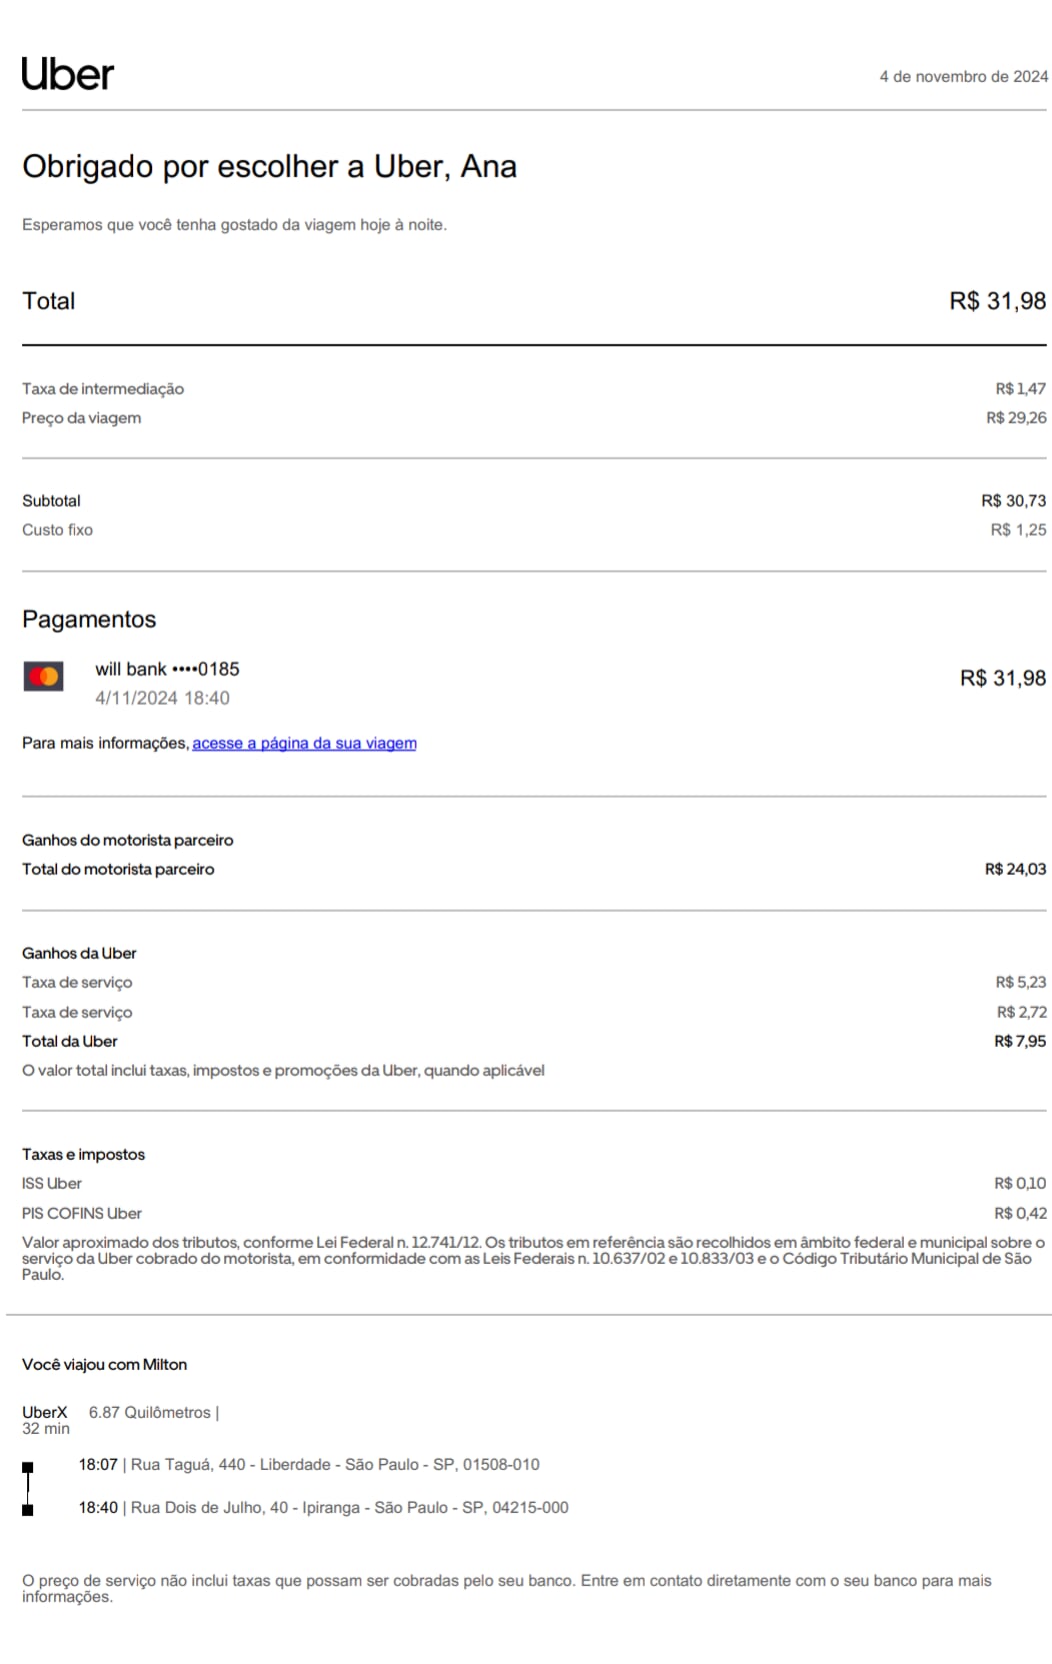
Task: Click the 'Custo fixo' line item
Action: [57, 530]
